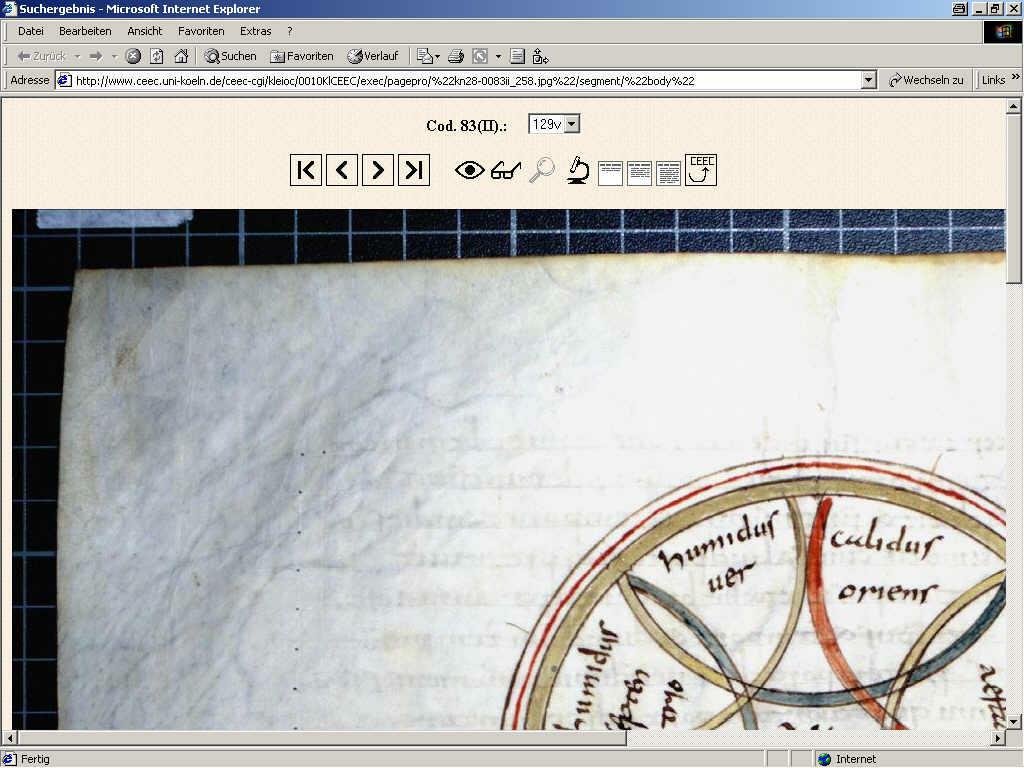Open the Datei menu
The height and width of the screenshot is (768, 1024).
[x=31, y=31]
